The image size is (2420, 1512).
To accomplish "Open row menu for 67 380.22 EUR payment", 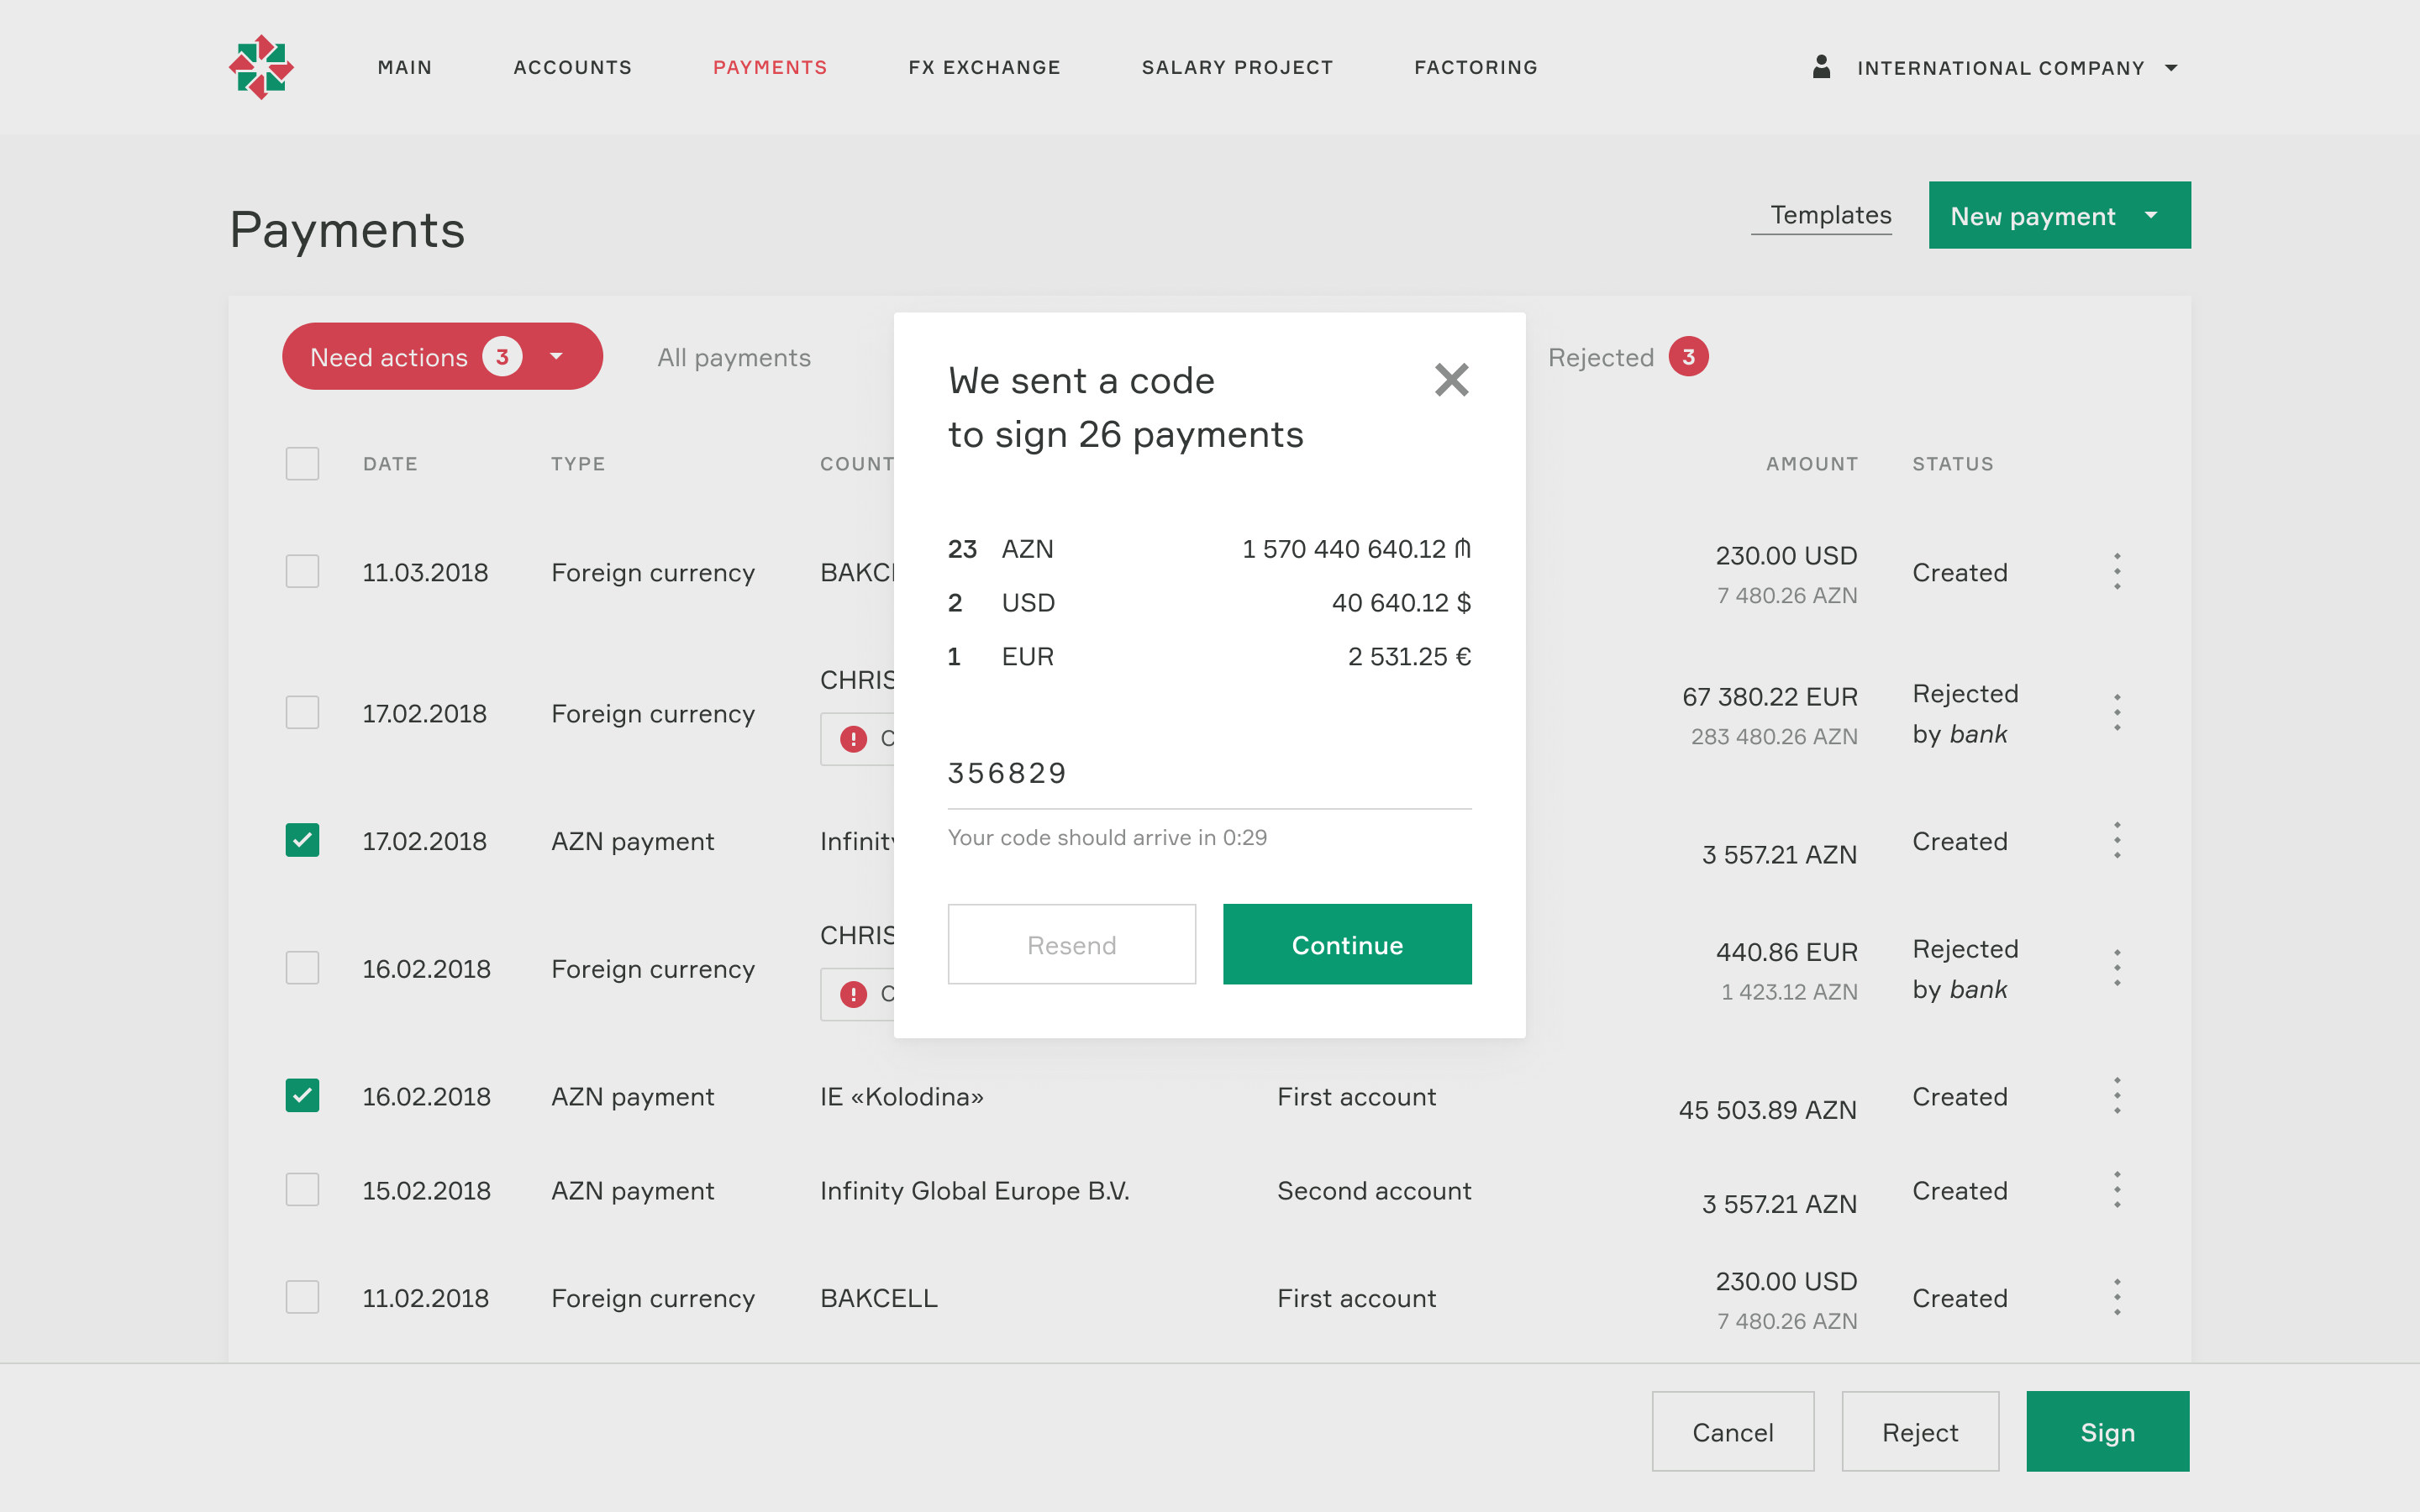I will [x=2117, y=712].
